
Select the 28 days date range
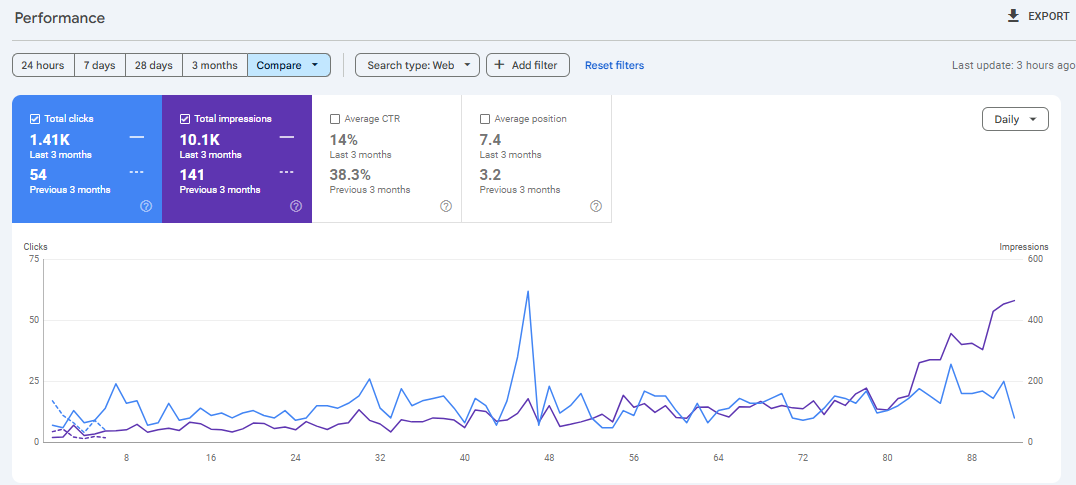[x=154, y=65]
